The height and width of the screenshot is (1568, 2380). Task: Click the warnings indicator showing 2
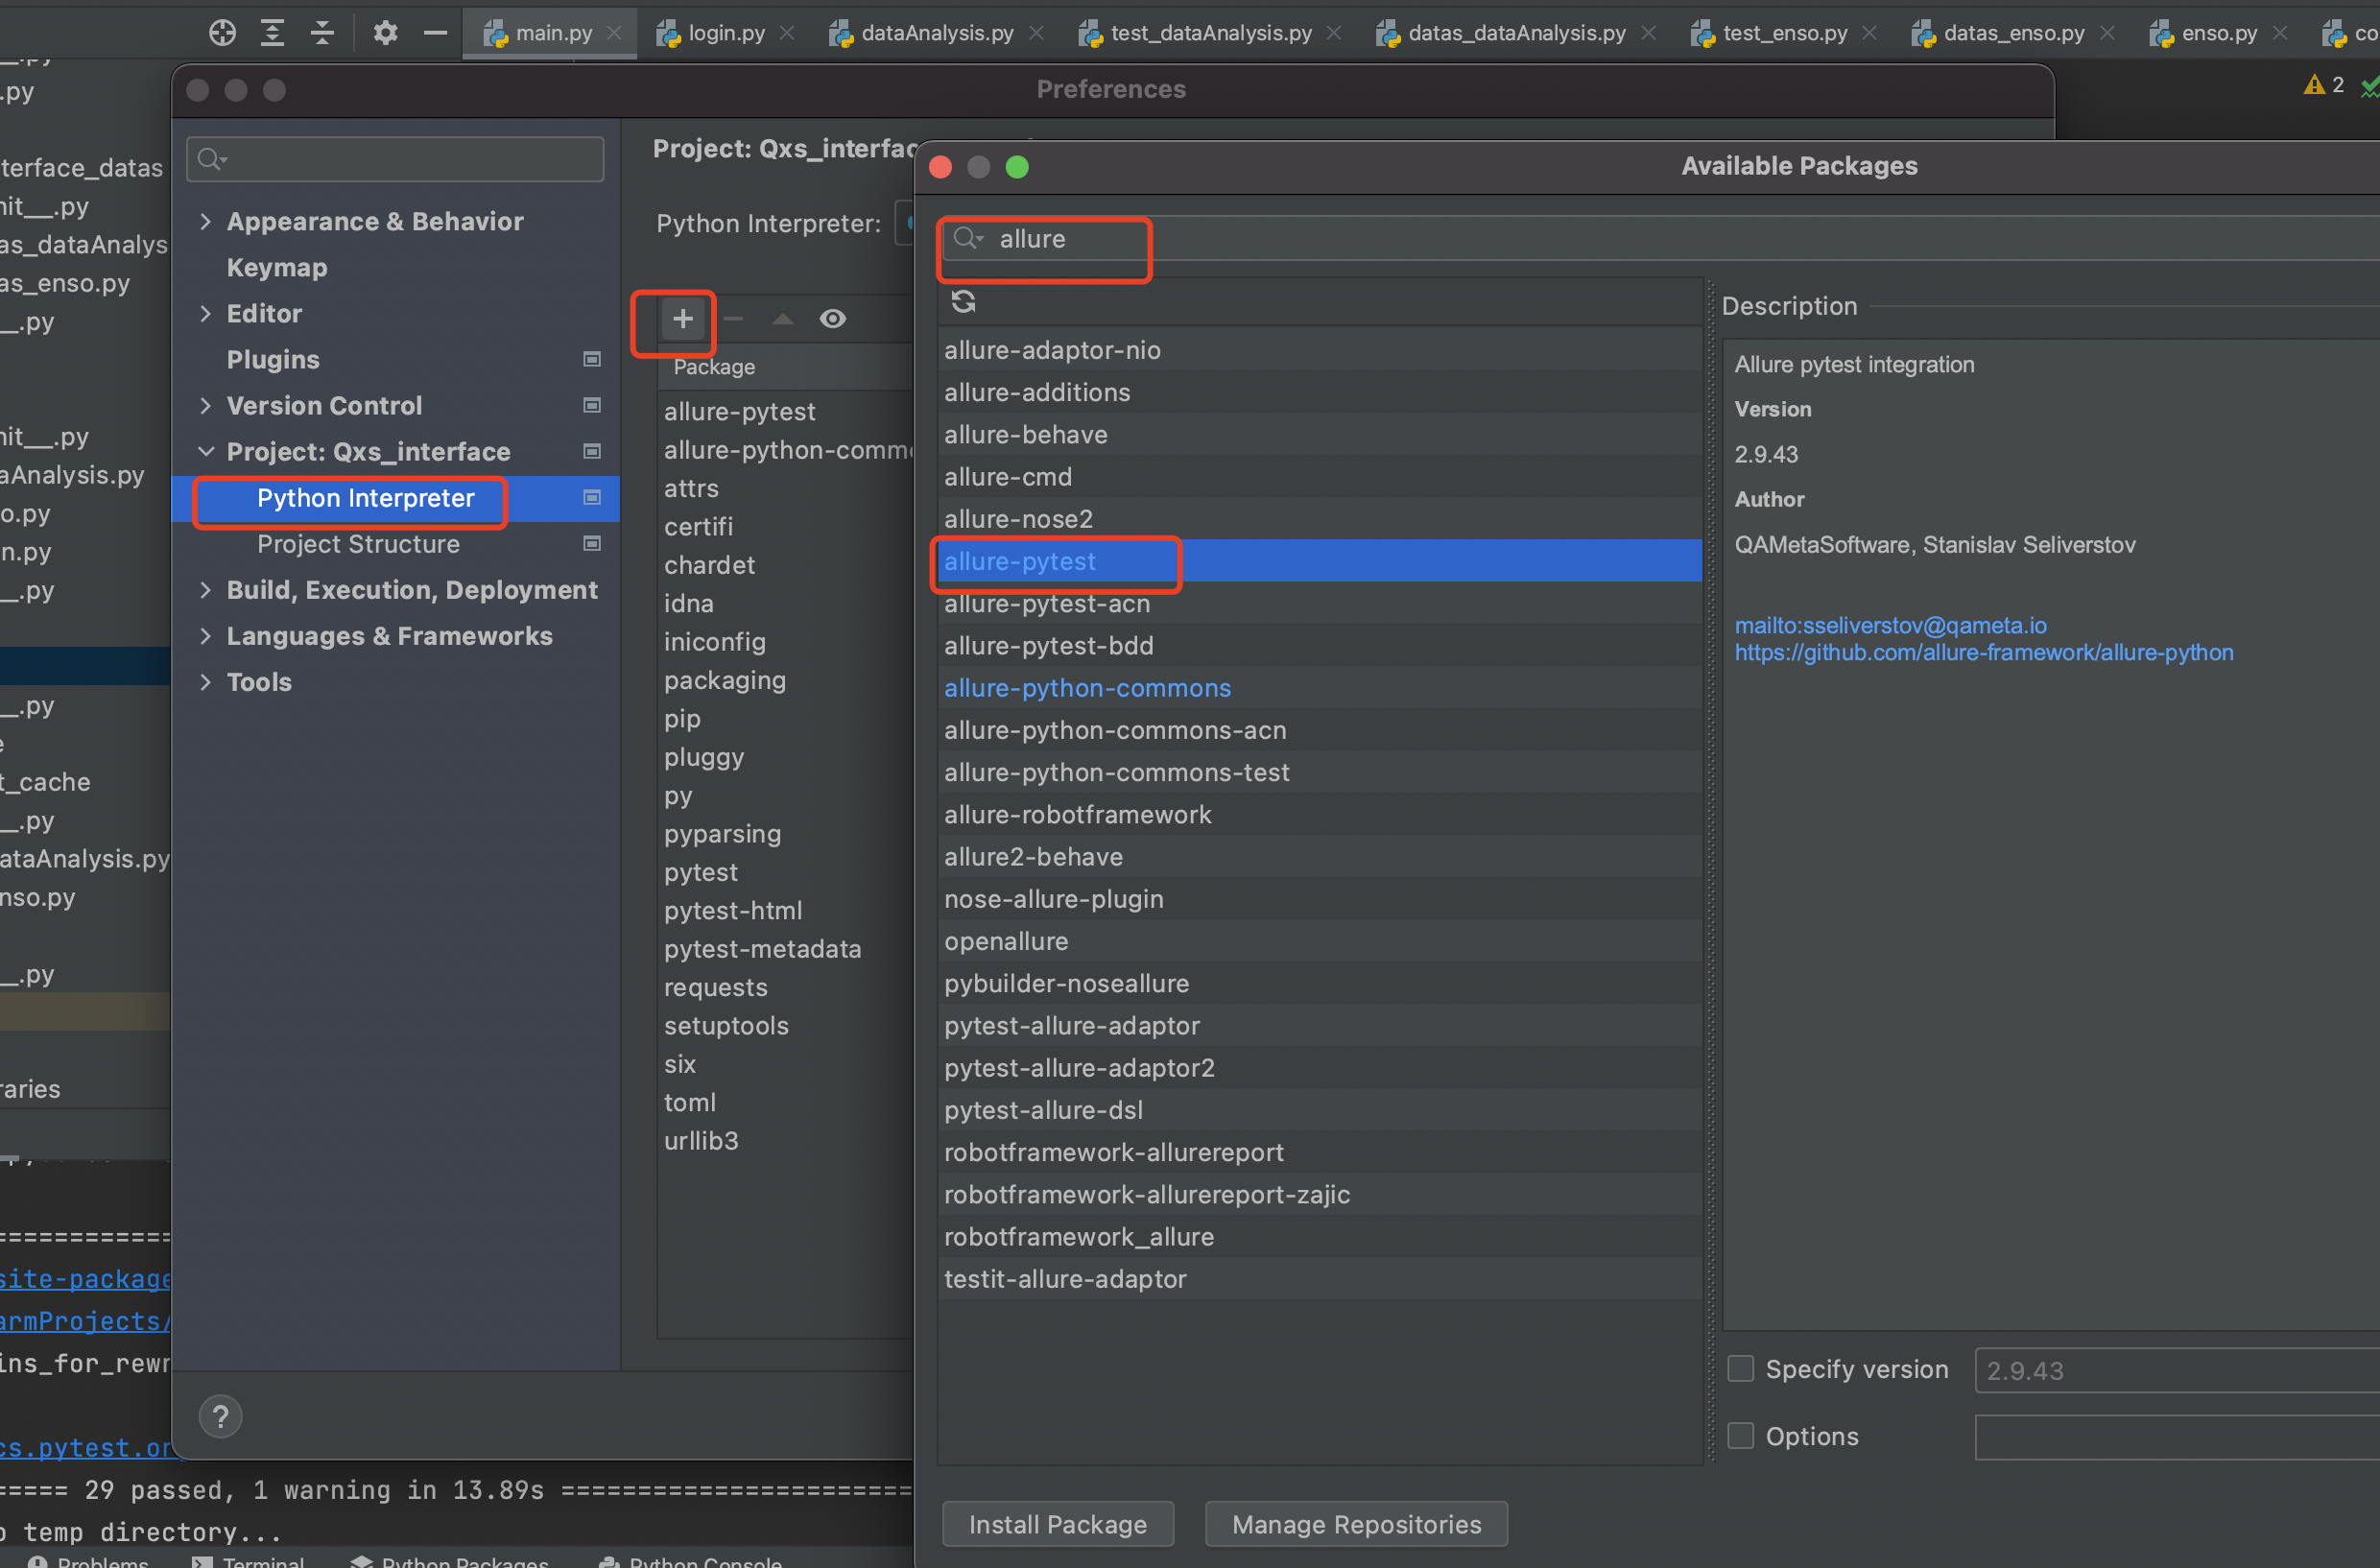click(x=2323, y=85)
